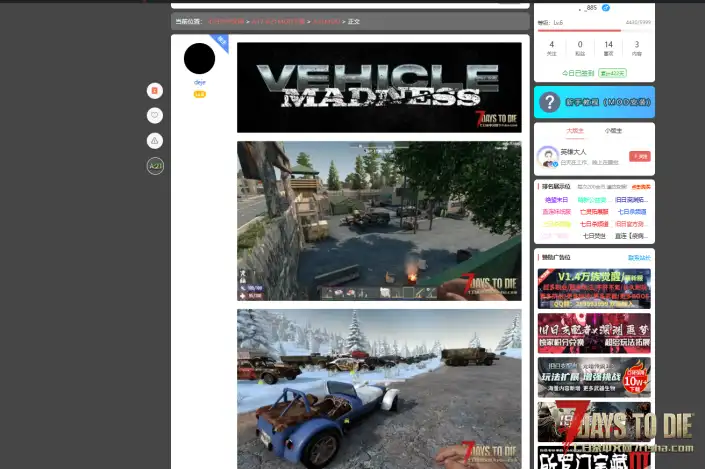The width and height of the screenshot is (705, 469).
Task: Click the 正文 breadcrumb text
Action: click(354, 22)
